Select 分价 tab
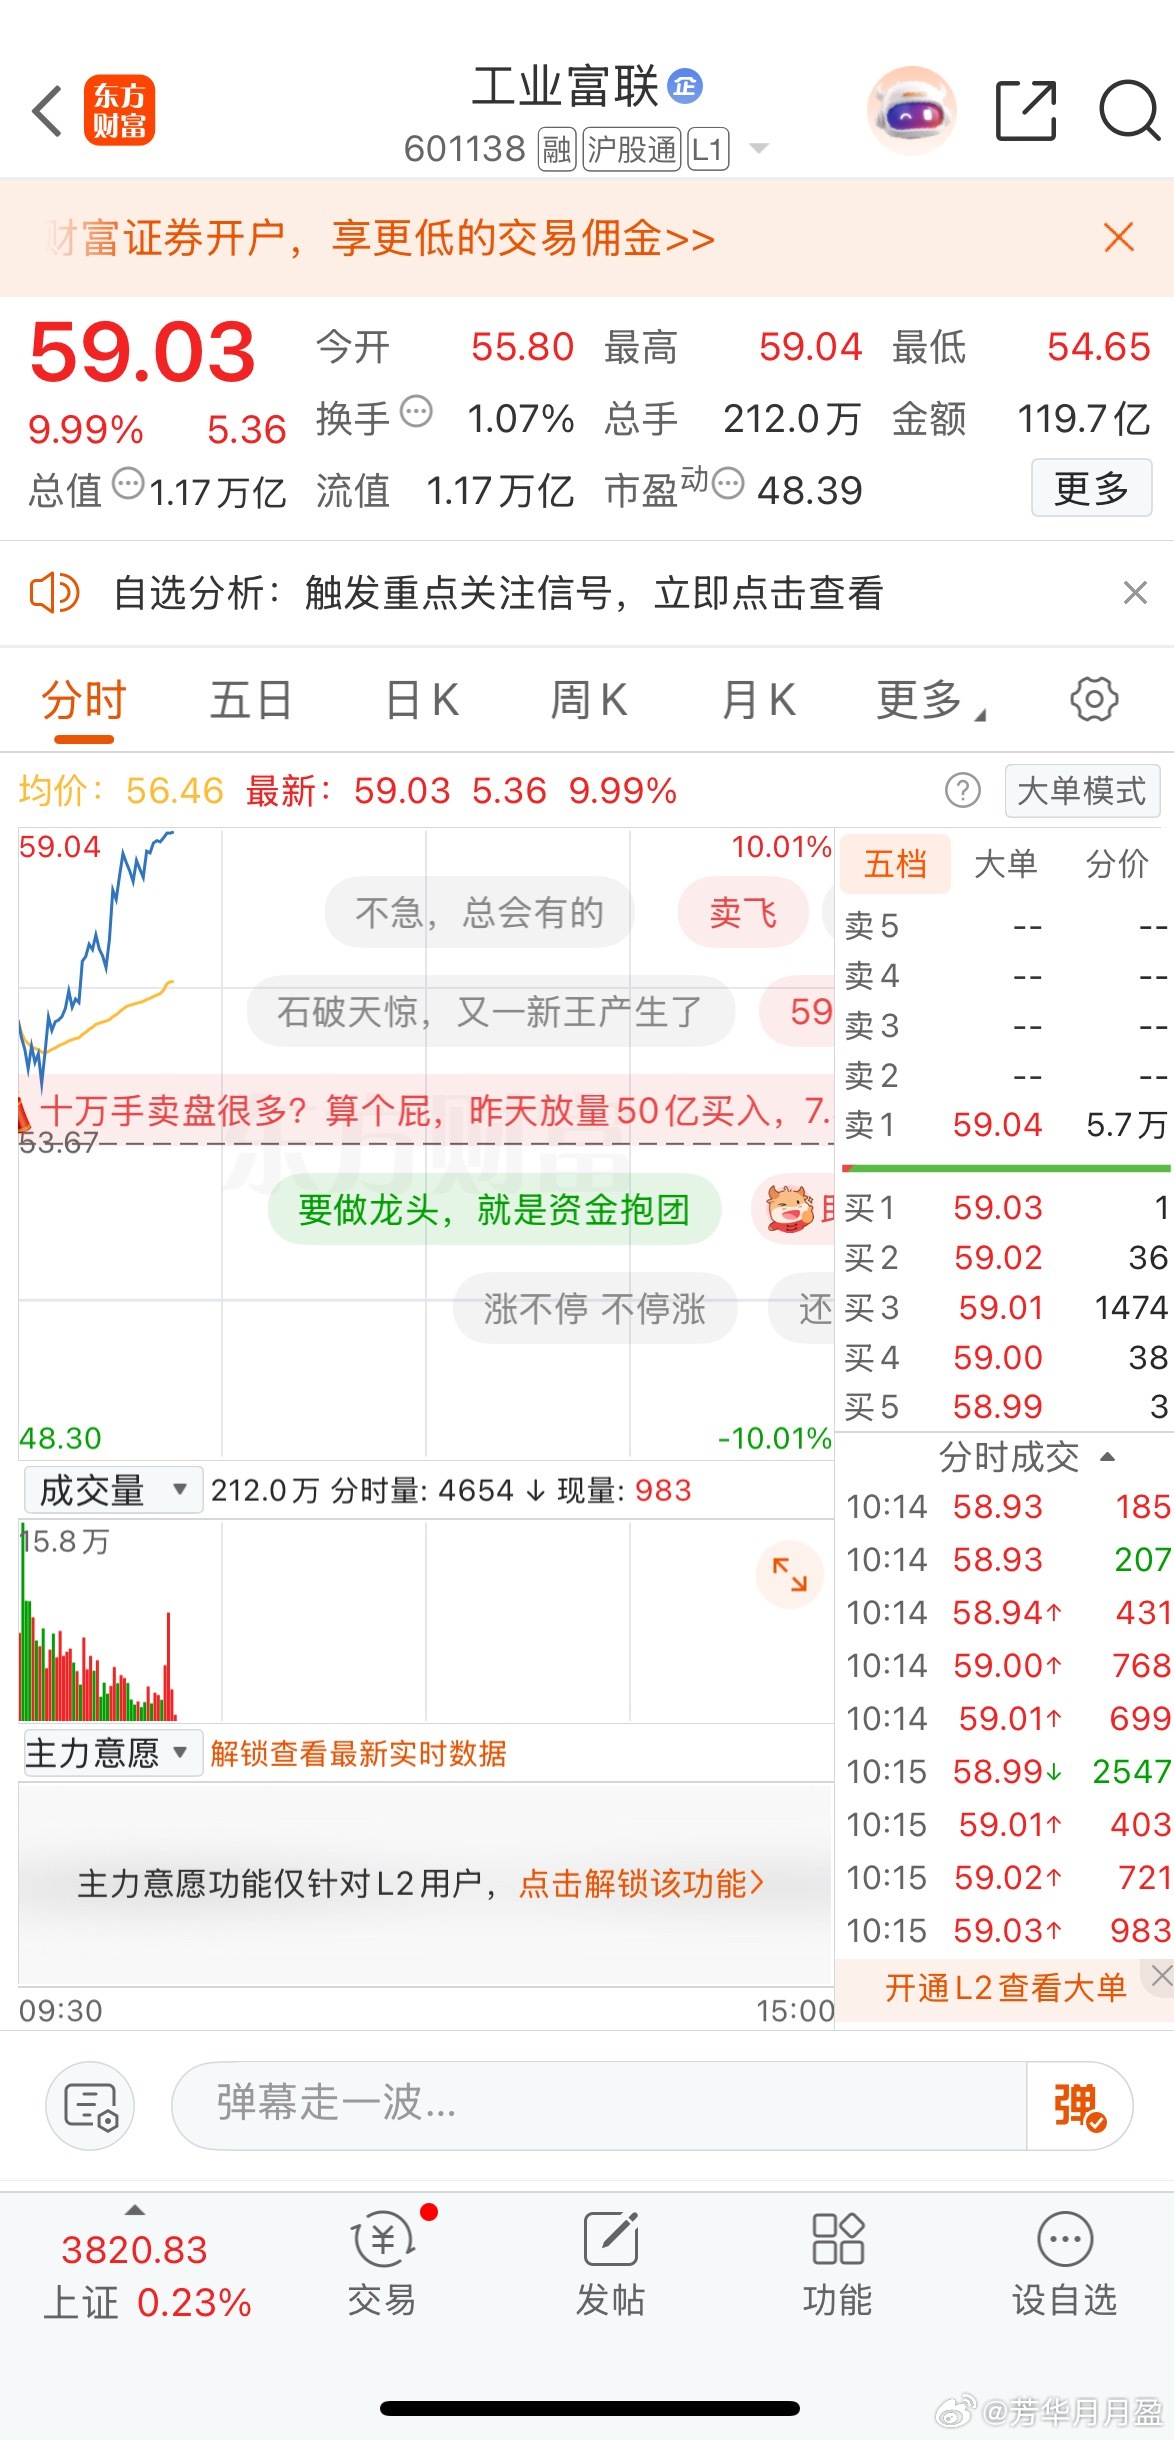Viewport: 1174px width, 2440px height. click(1118, 863)
